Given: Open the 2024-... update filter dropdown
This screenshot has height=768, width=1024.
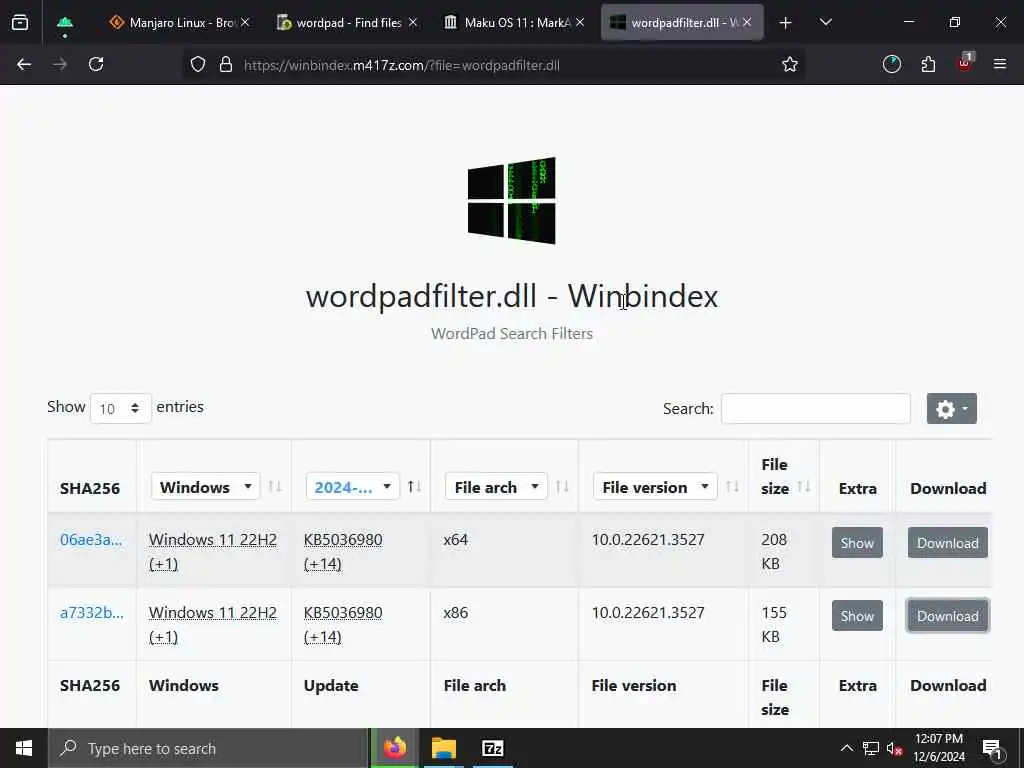Looking at the screenshot, I should click(x=352, y=487).
